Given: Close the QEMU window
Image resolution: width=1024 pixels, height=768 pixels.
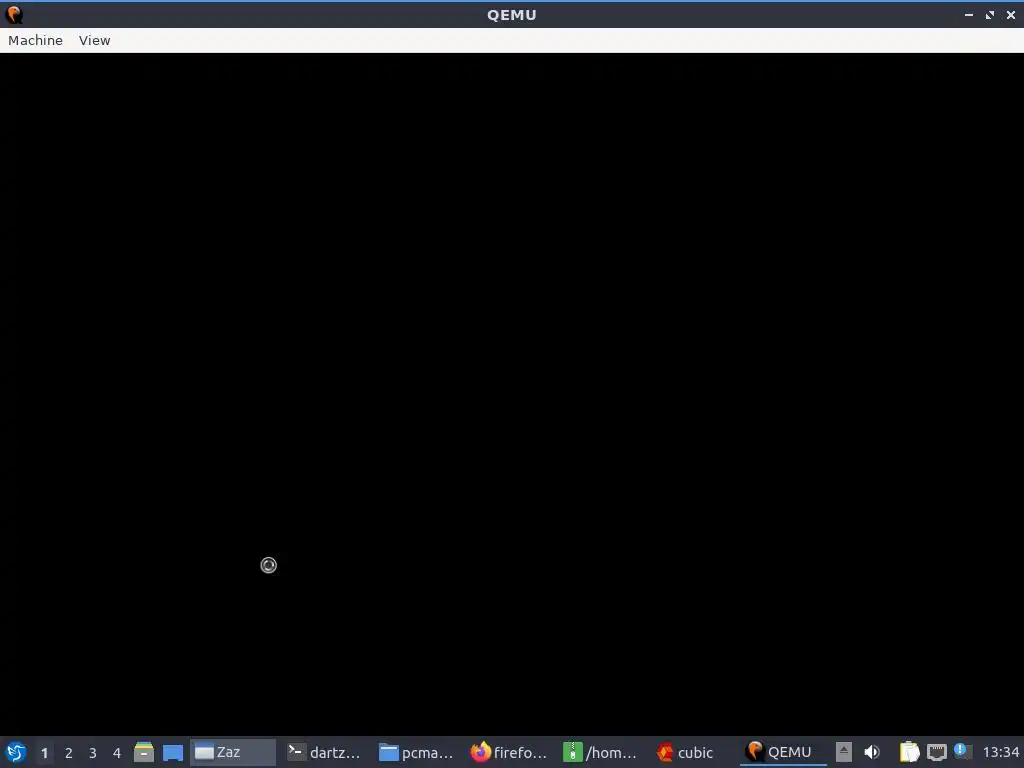Looking at the screenshot, I should pos(1011,14).
